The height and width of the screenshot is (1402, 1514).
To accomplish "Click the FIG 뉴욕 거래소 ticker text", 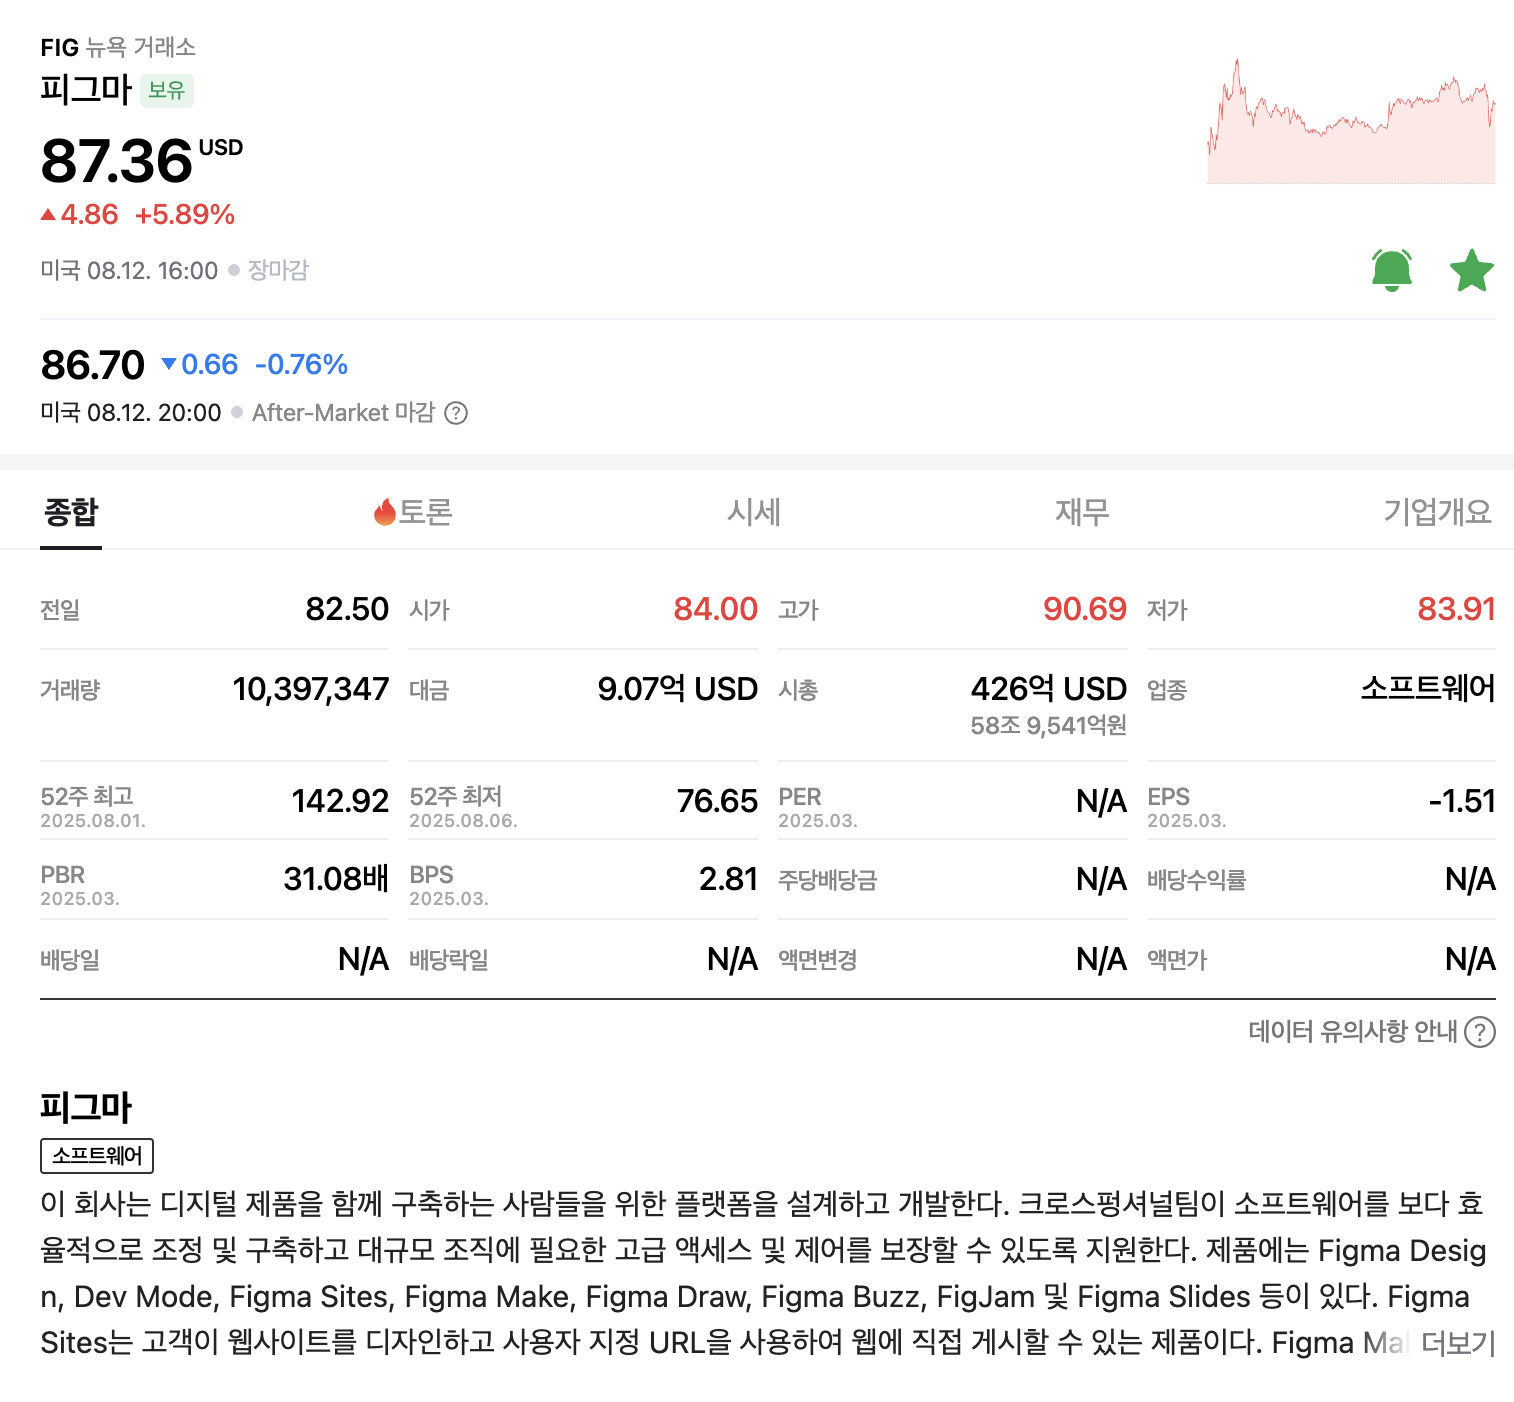I will pos(118,47).
